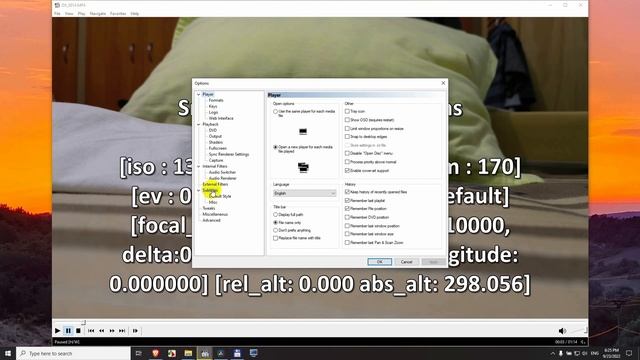The width and height of the screenshot is (640, 360).
Task: Toggle 'Show OSD (requires restart)' checkbox
Action: point(347,120)
